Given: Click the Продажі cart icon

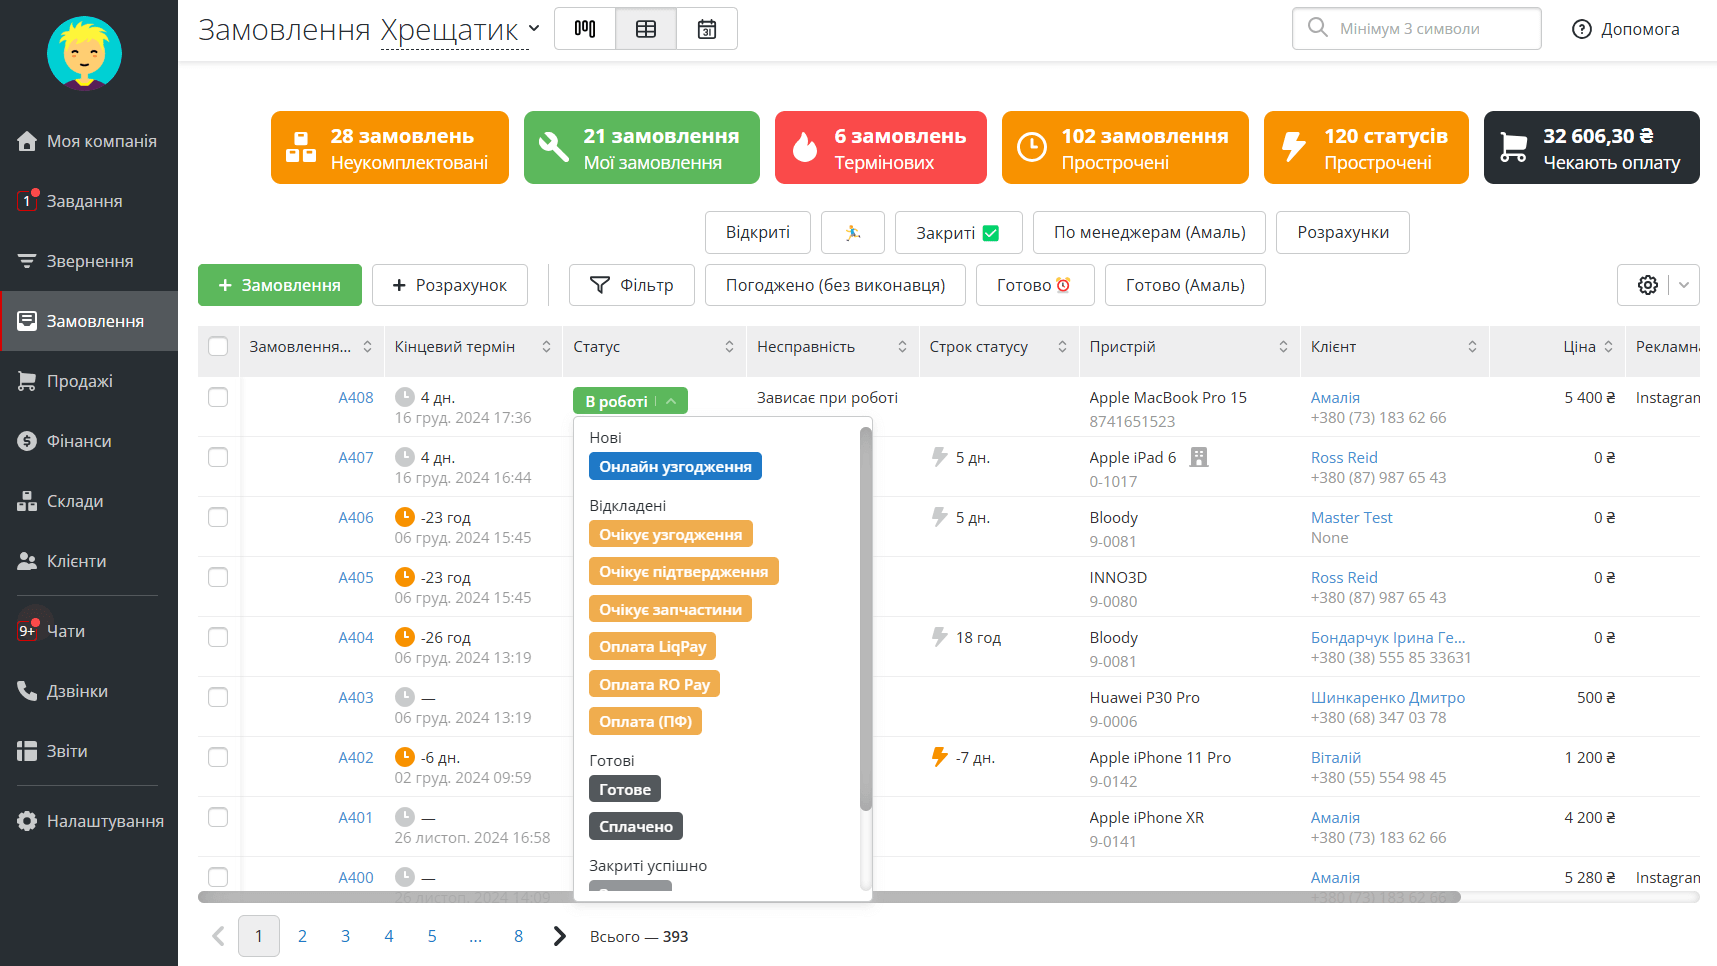Looking at the screenshot, I should click(x=28, y=381).
